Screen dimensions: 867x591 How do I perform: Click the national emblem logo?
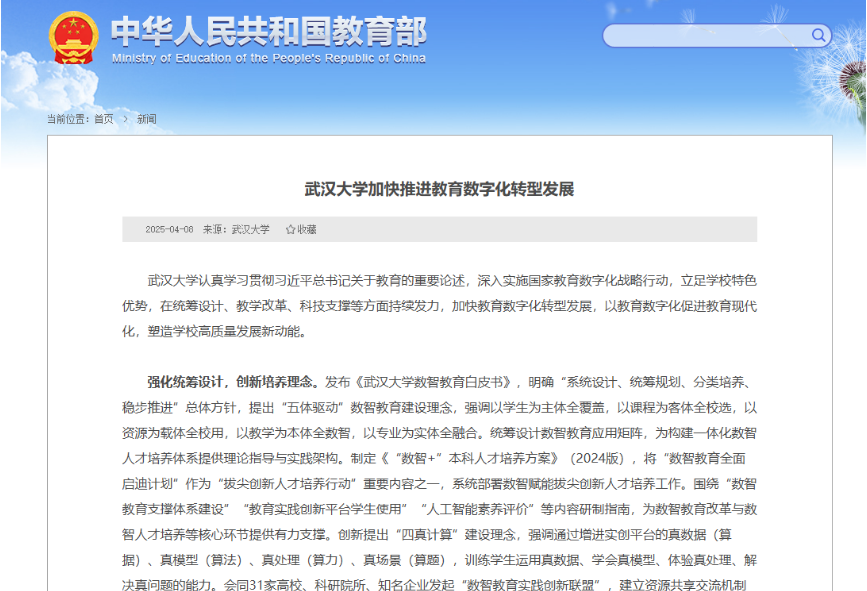(73, 39)
